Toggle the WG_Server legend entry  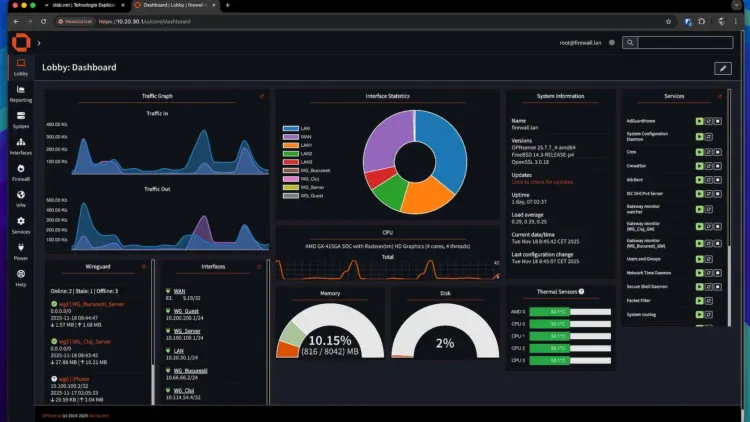click(x=303, y=187)
